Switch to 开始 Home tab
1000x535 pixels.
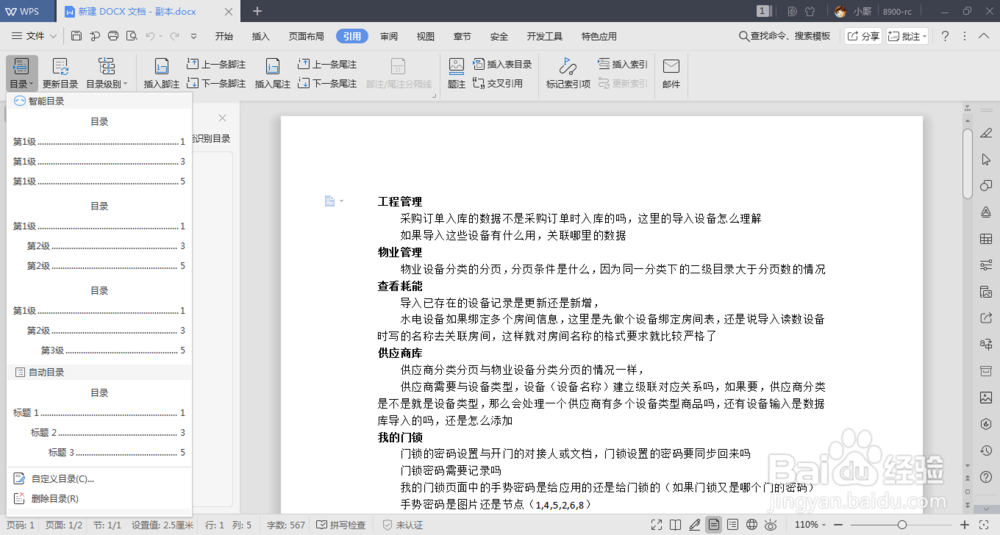click(x=224, y=36)
